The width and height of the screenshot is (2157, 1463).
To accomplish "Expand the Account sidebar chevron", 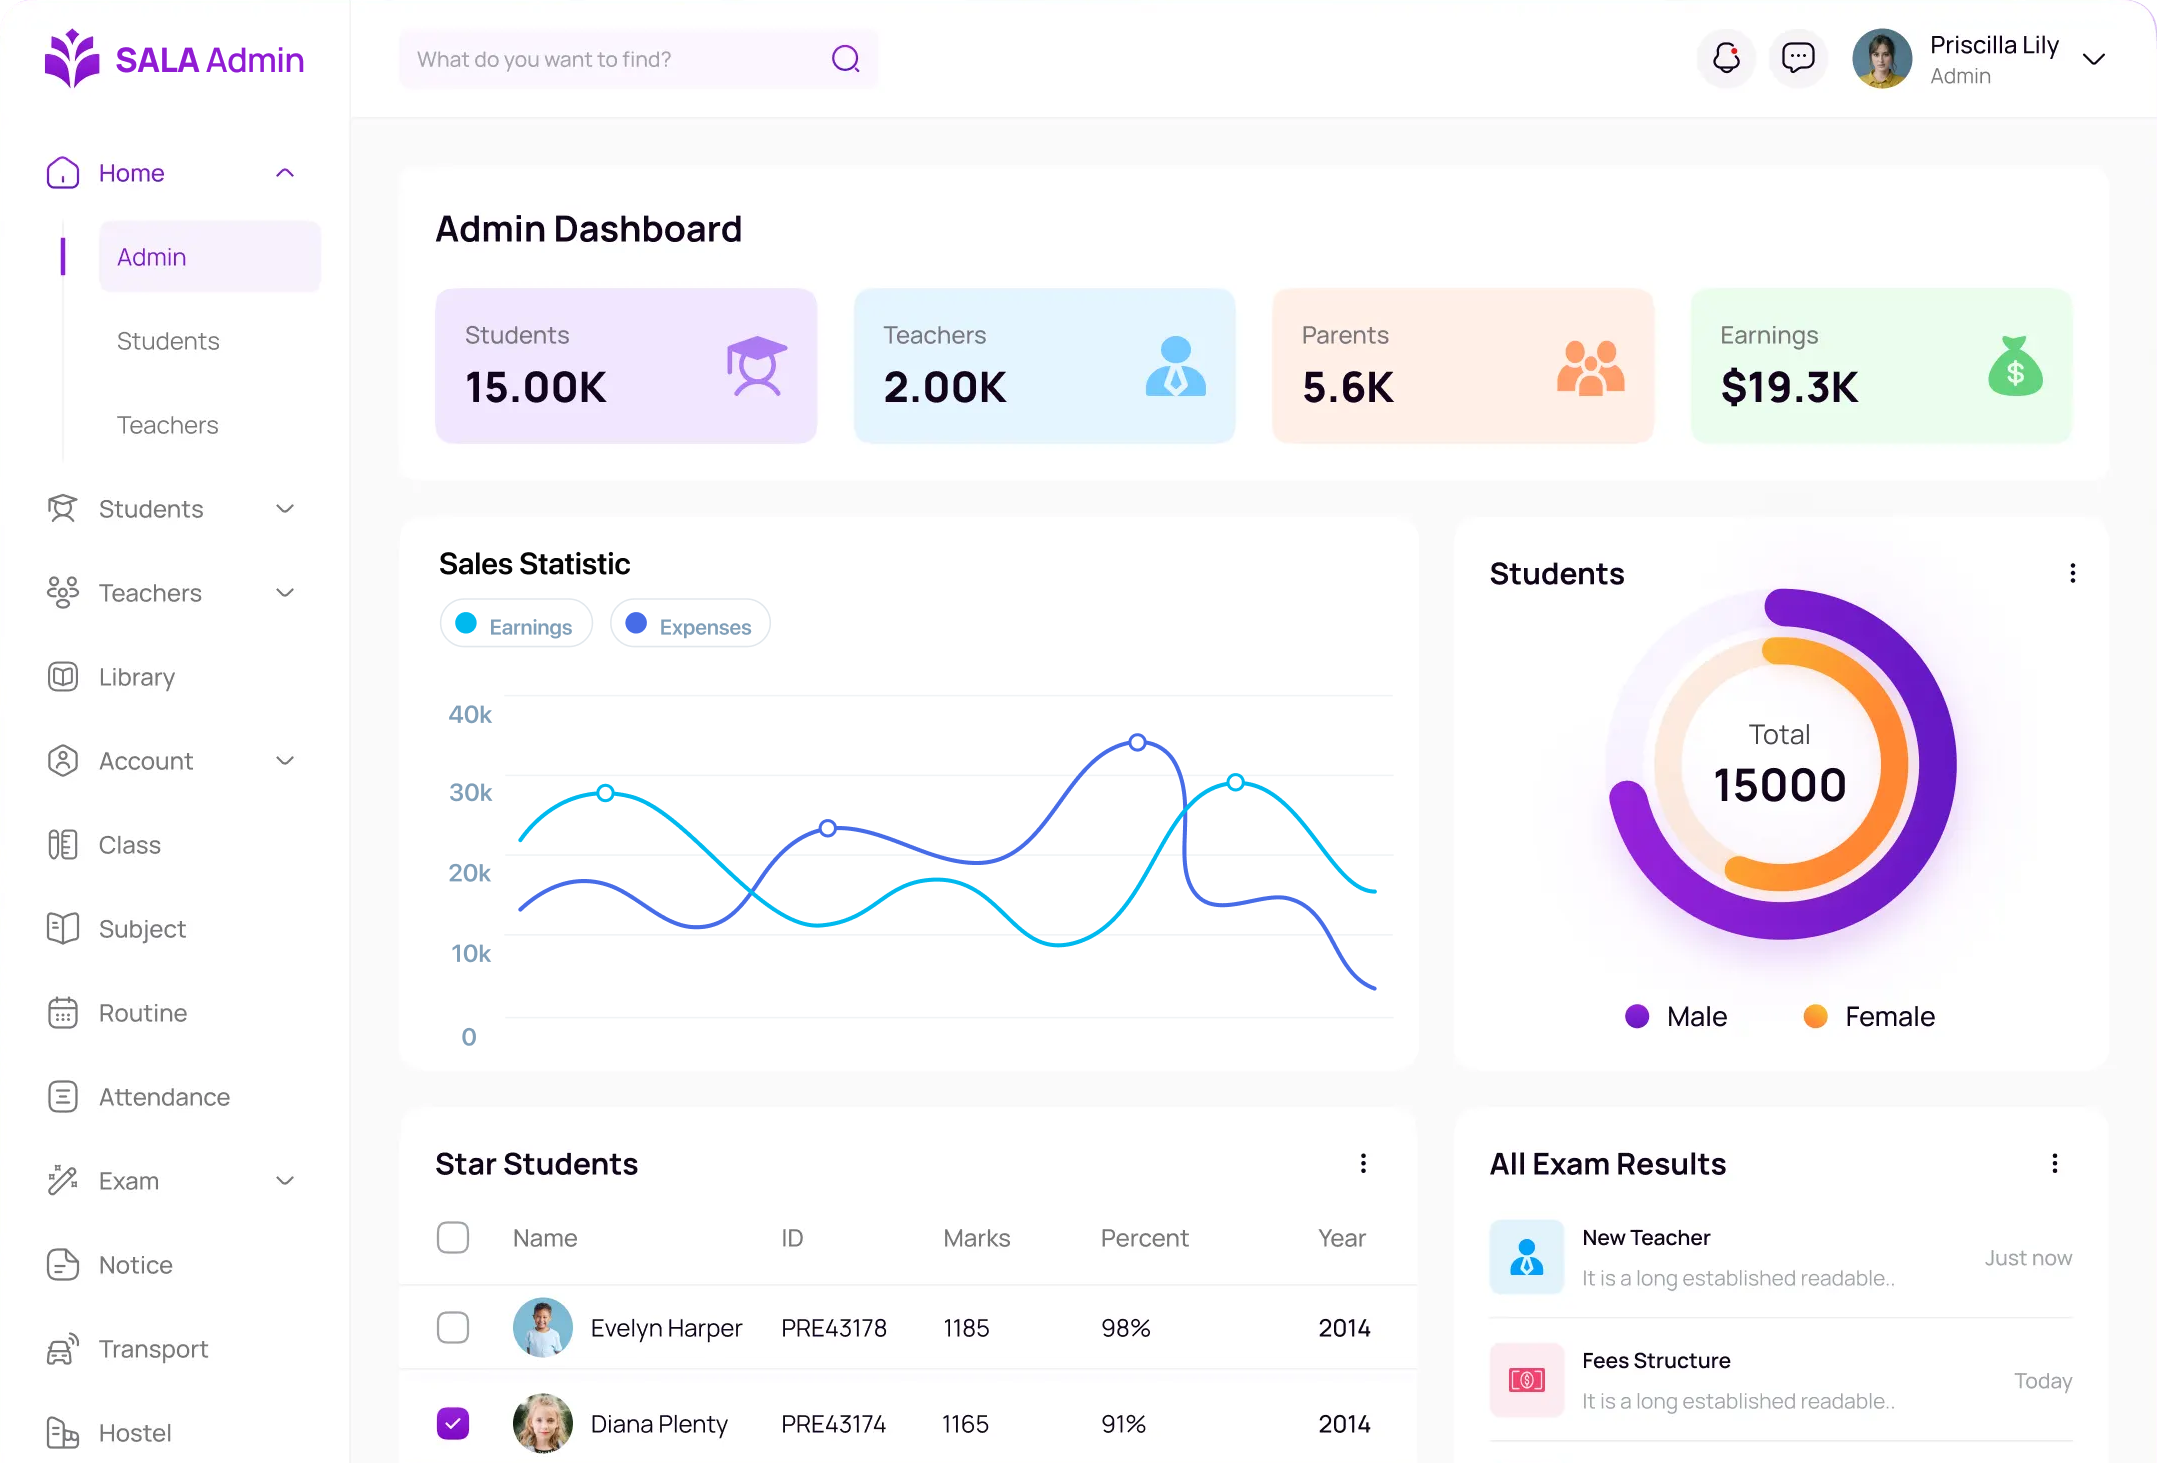I will 285,761.
